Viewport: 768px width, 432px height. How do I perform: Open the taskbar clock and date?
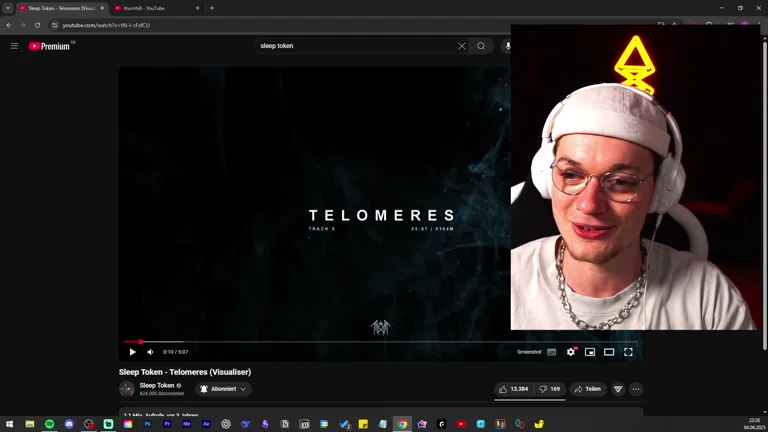coord(754,424)
